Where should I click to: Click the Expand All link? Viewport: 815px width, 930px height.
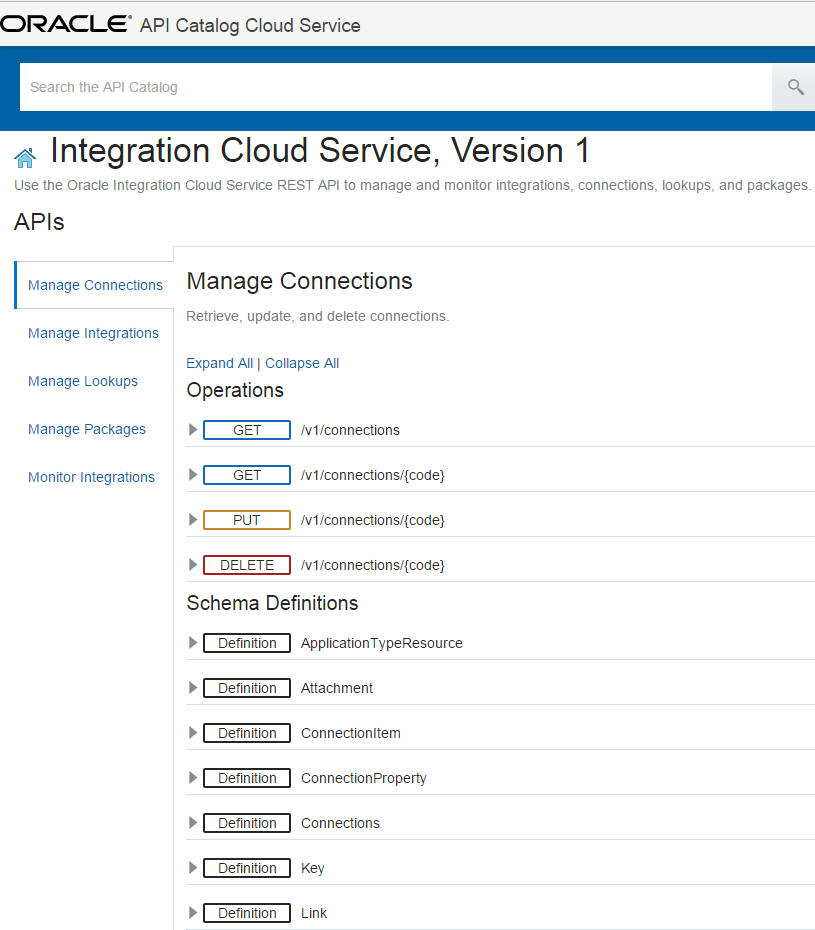pyautogui.click(x=219, y=362)
